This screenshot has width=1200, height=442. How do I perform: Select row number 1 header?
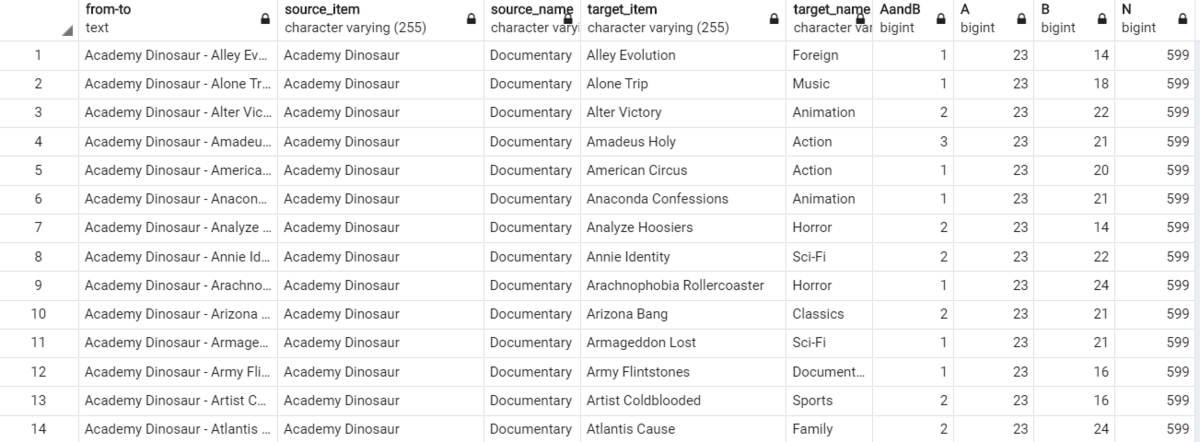[x=39, y=55]
